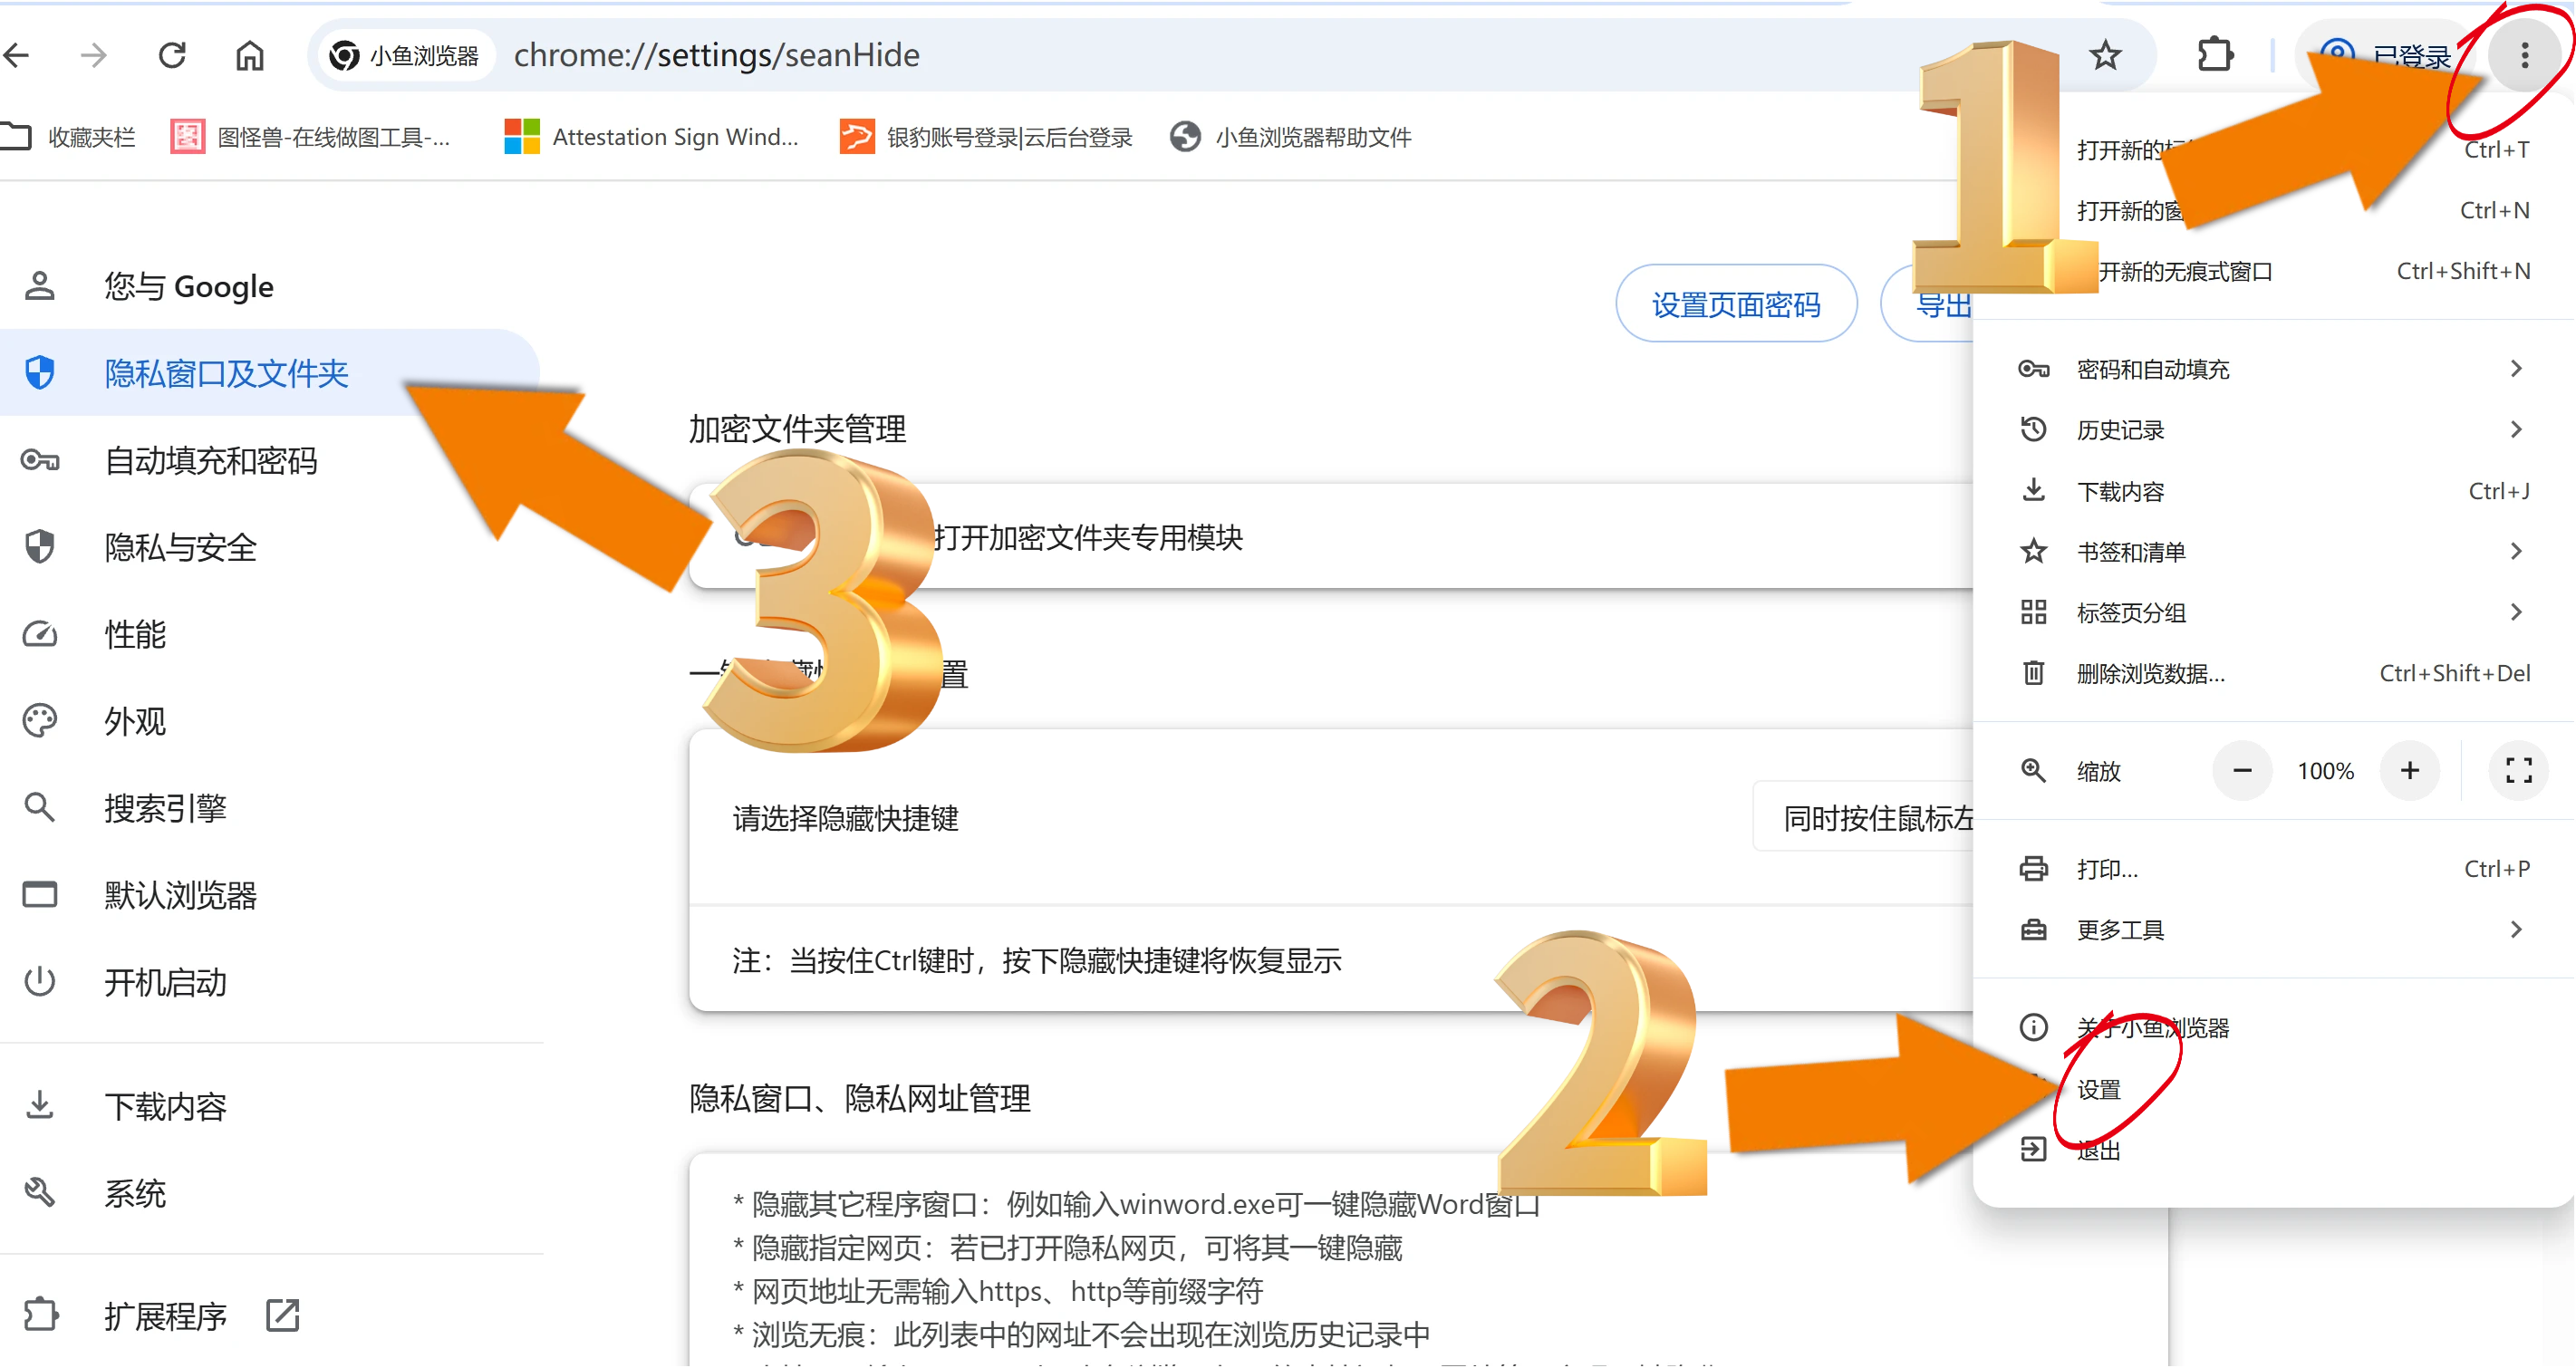Open the 开机启动 settings section
This screenshot has width=2576, height=1368.
click(x=270, y=982)
